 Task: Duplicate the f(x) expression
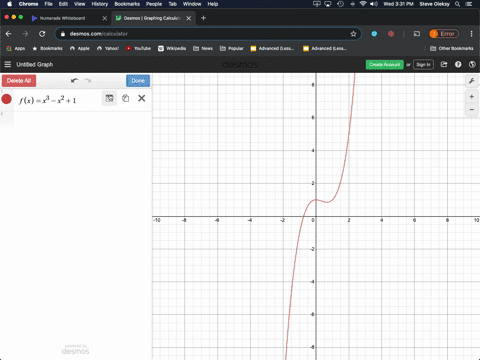coord(125,98)
